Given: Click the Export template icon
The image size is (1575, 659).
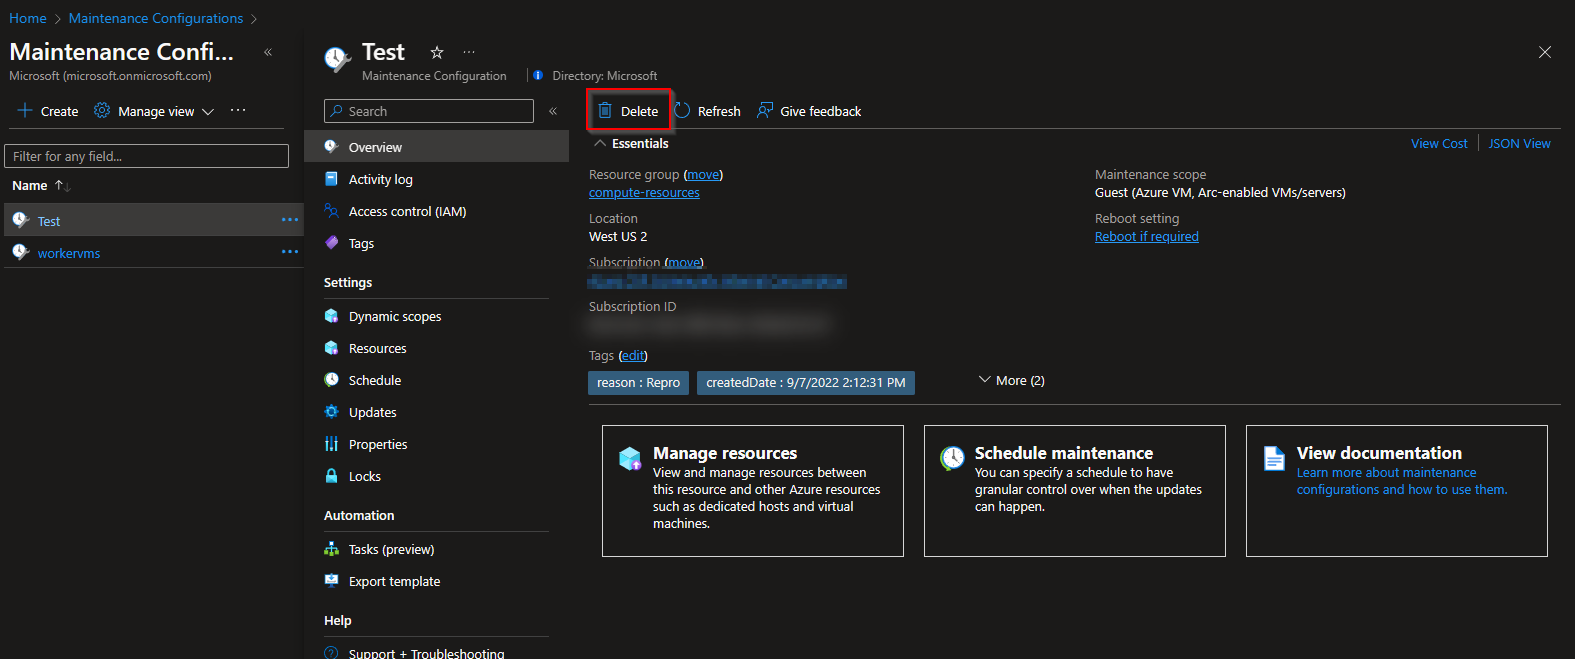Looking at the screenshot, I should point(332,581).
